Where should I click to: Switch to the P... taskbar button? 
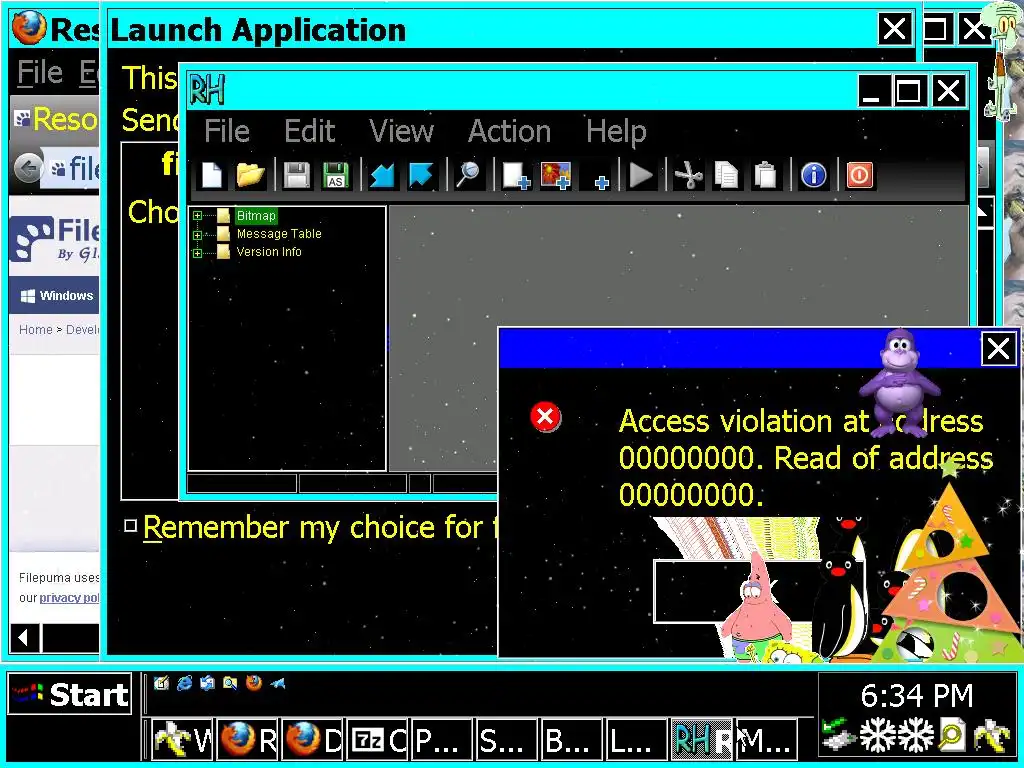click(442, 740)
